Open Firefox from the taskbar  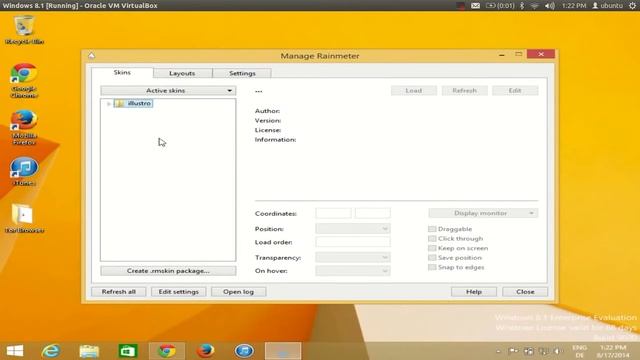click(x=205, y=351)
